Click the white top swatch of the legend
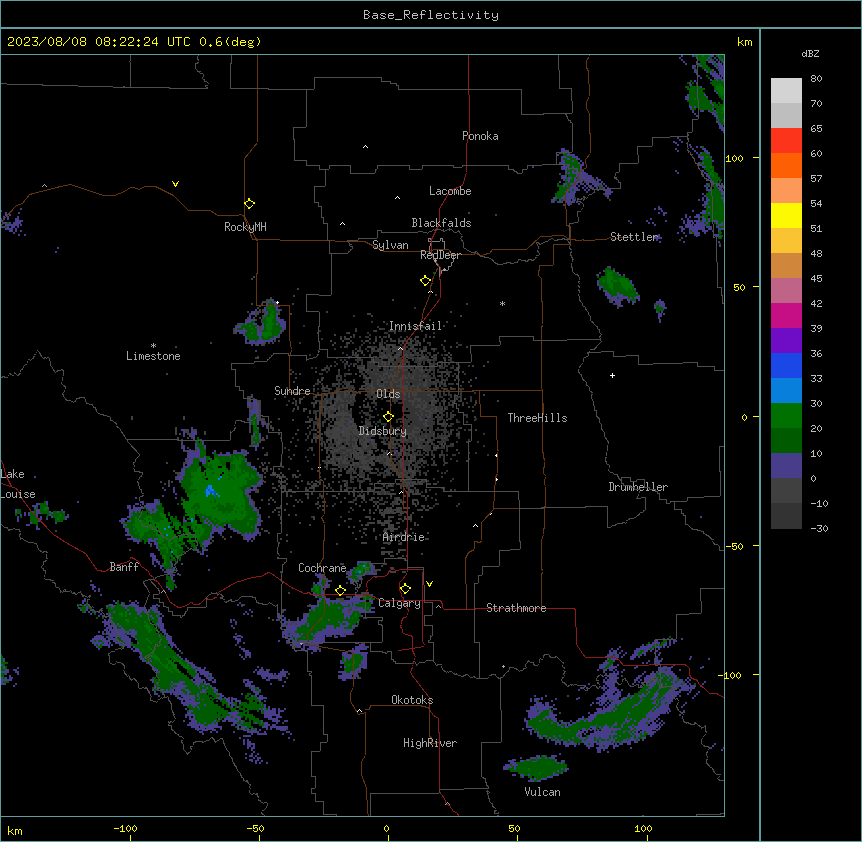The image size is (862, 842). point(786,91)
